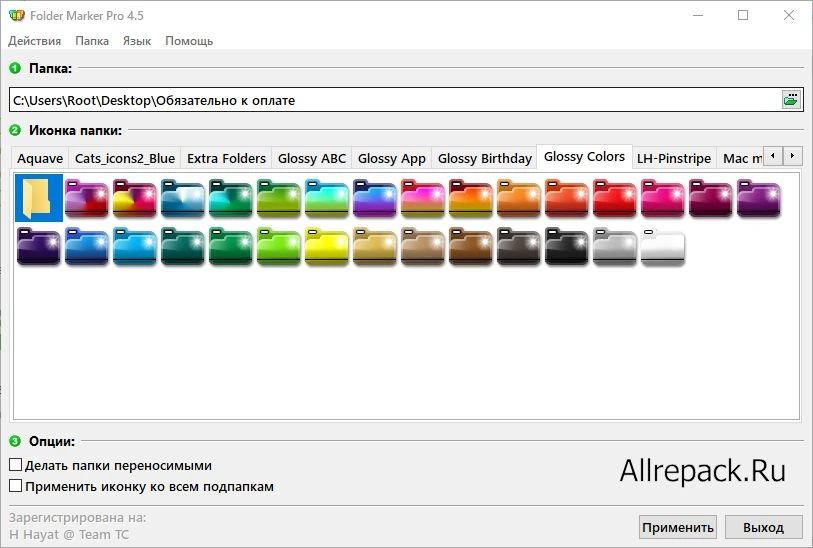Image resolution: width=813 pixels, height=548 pixels.
Task: Select the Glossy Colors tab
Action: tap(584, 157)
